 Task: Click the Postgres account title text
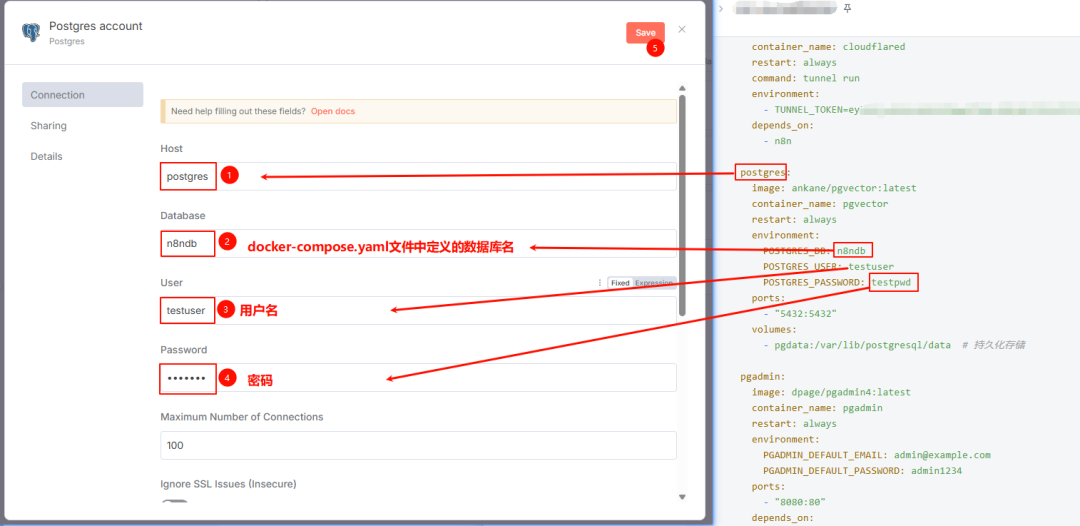[96, 26]
